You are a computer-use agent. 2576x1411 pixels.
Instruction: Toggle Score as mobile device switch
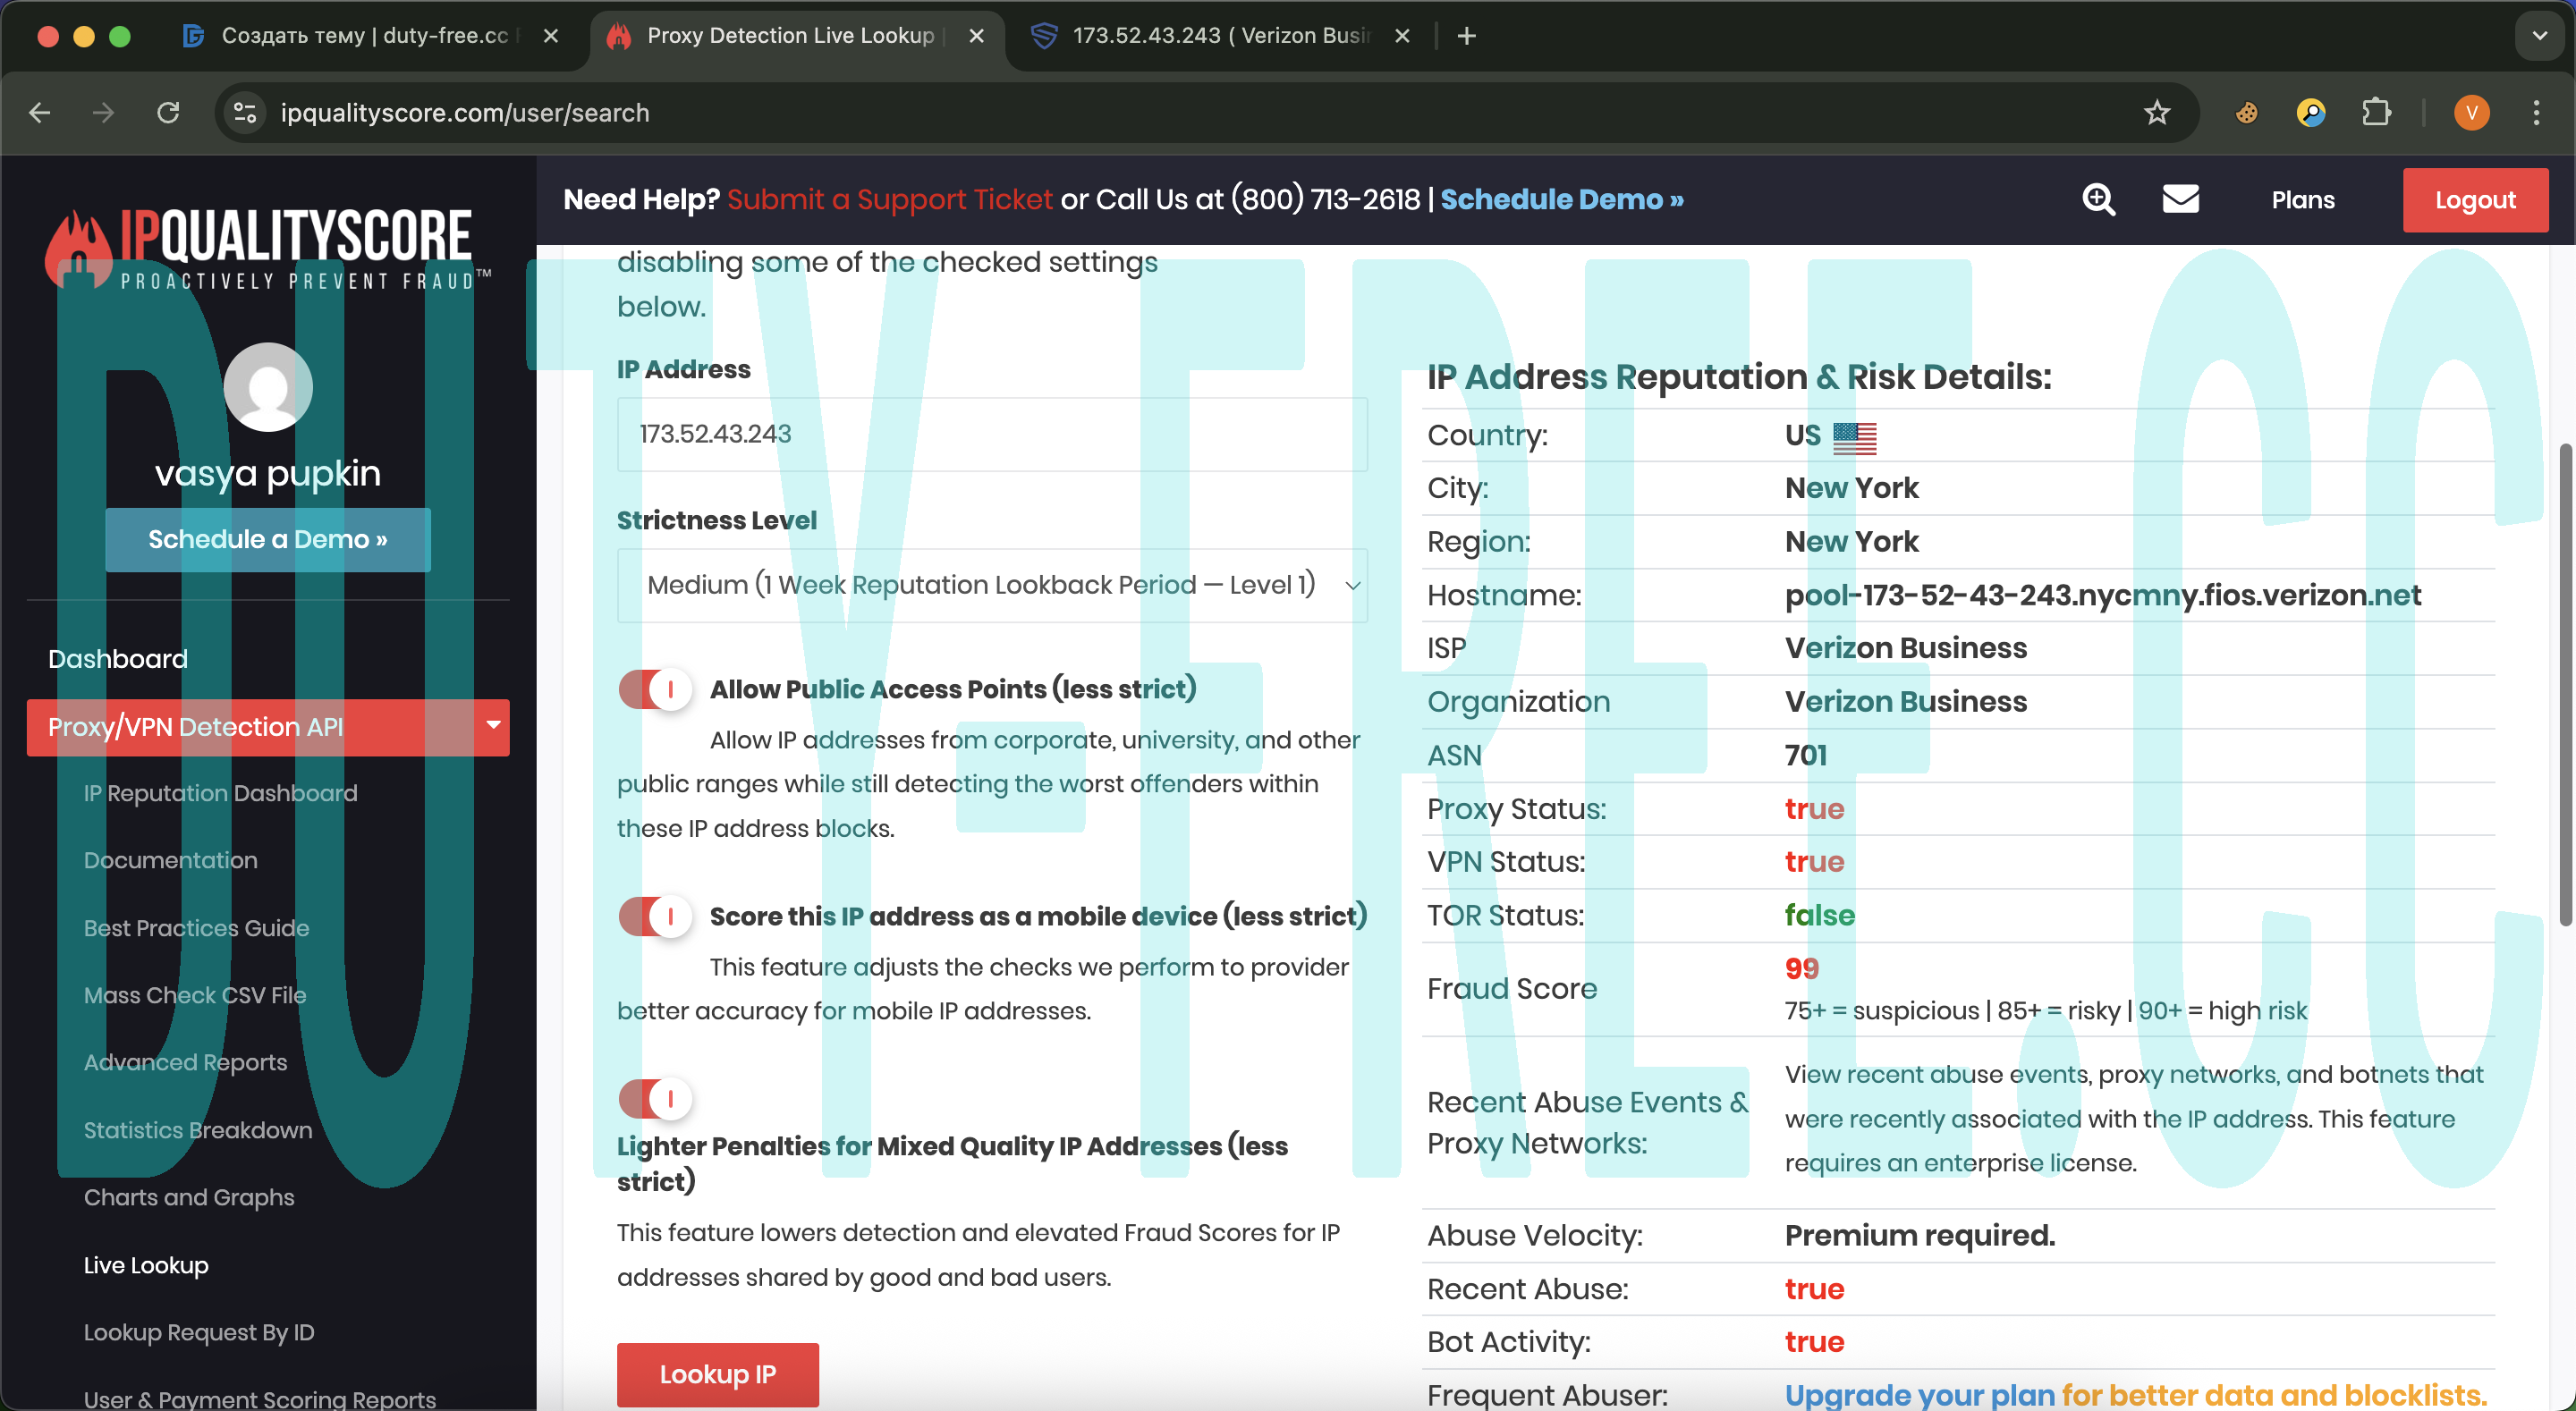point(655,916)
